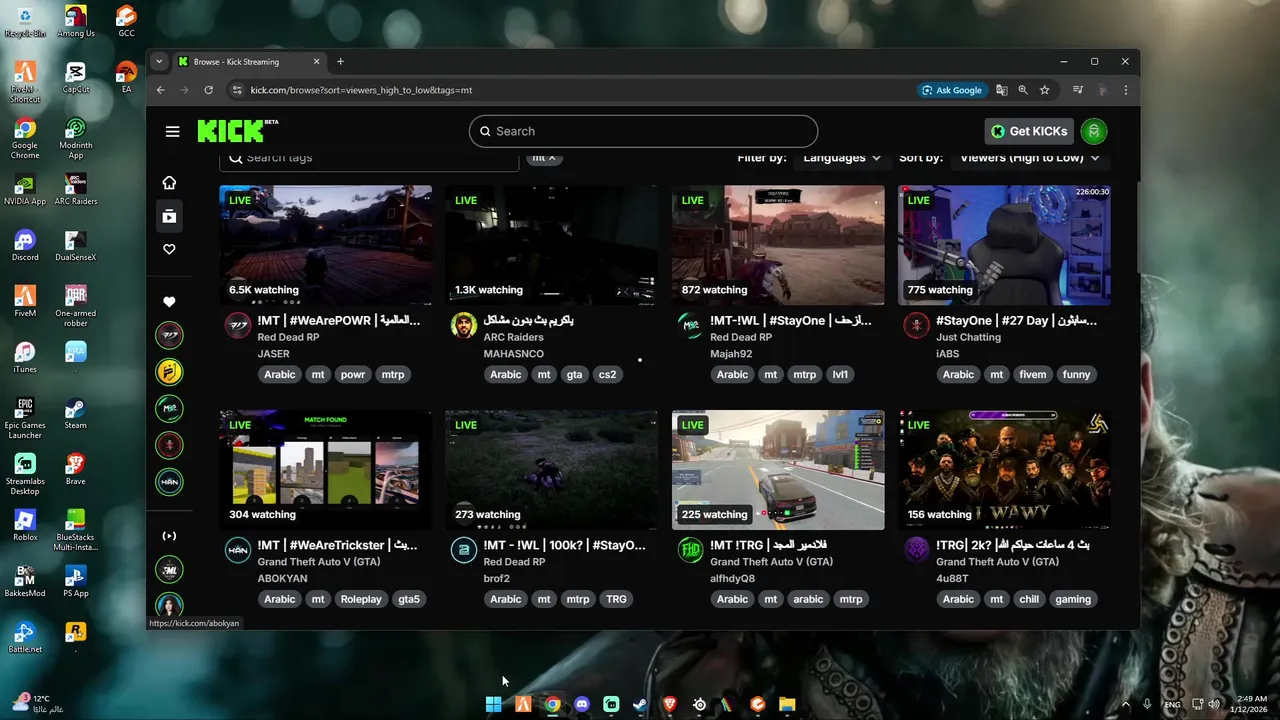Screen dimensions: 1280x720
Task: Select the Browse - Kick Streaming tab
Action: tap(249, 62)
